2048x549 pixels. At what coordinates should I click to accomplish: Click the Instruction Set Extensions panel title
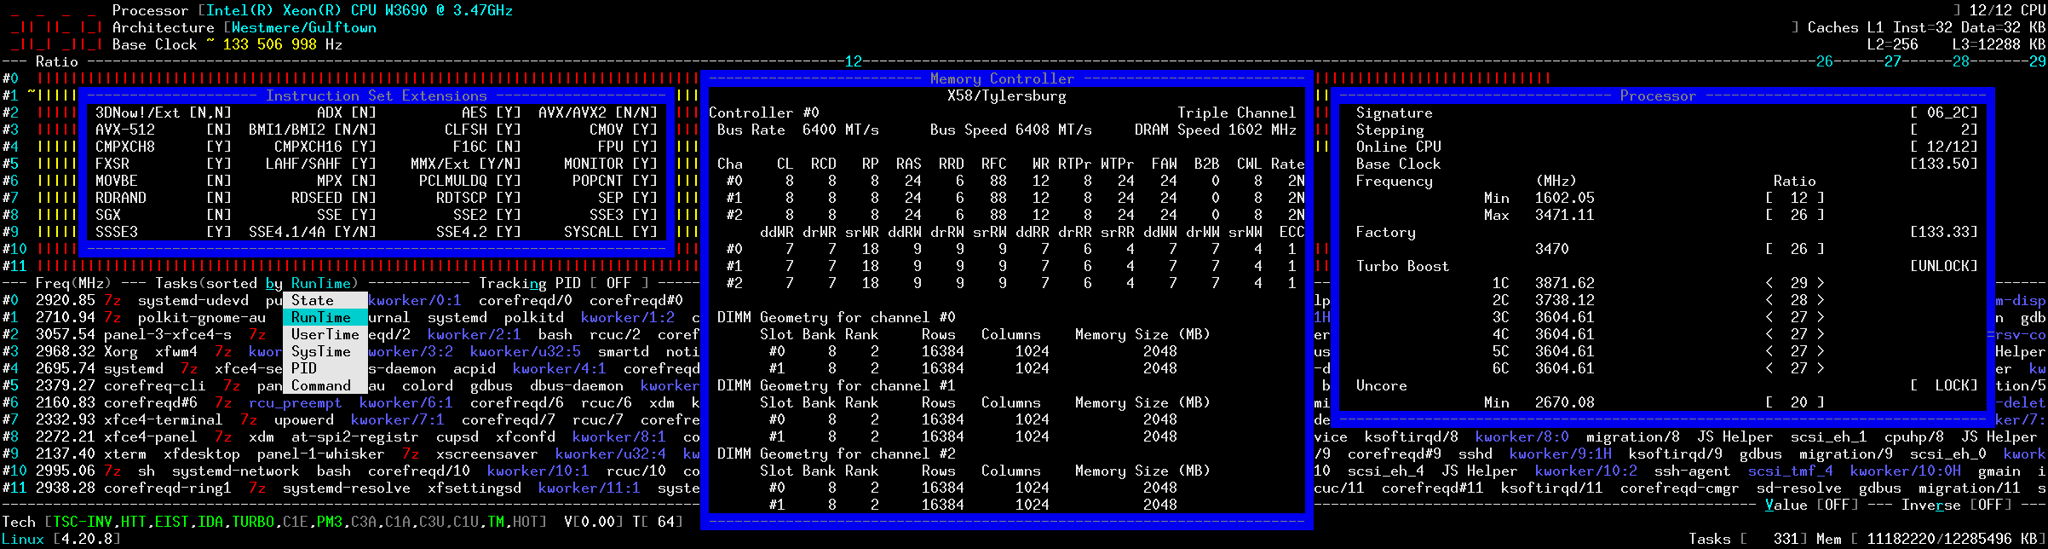tap(376, 96)
